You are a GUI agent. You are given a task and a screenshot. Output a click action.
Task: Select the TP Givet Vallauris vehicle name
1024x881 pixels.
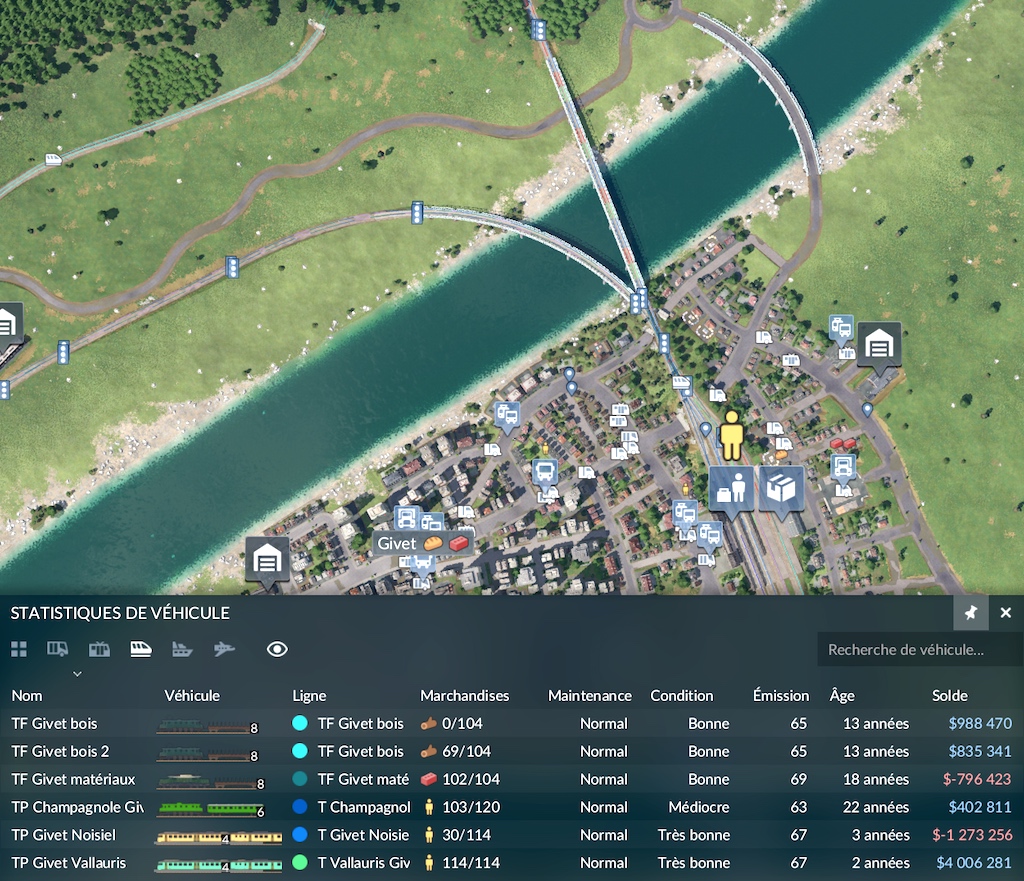pos(69,863)
